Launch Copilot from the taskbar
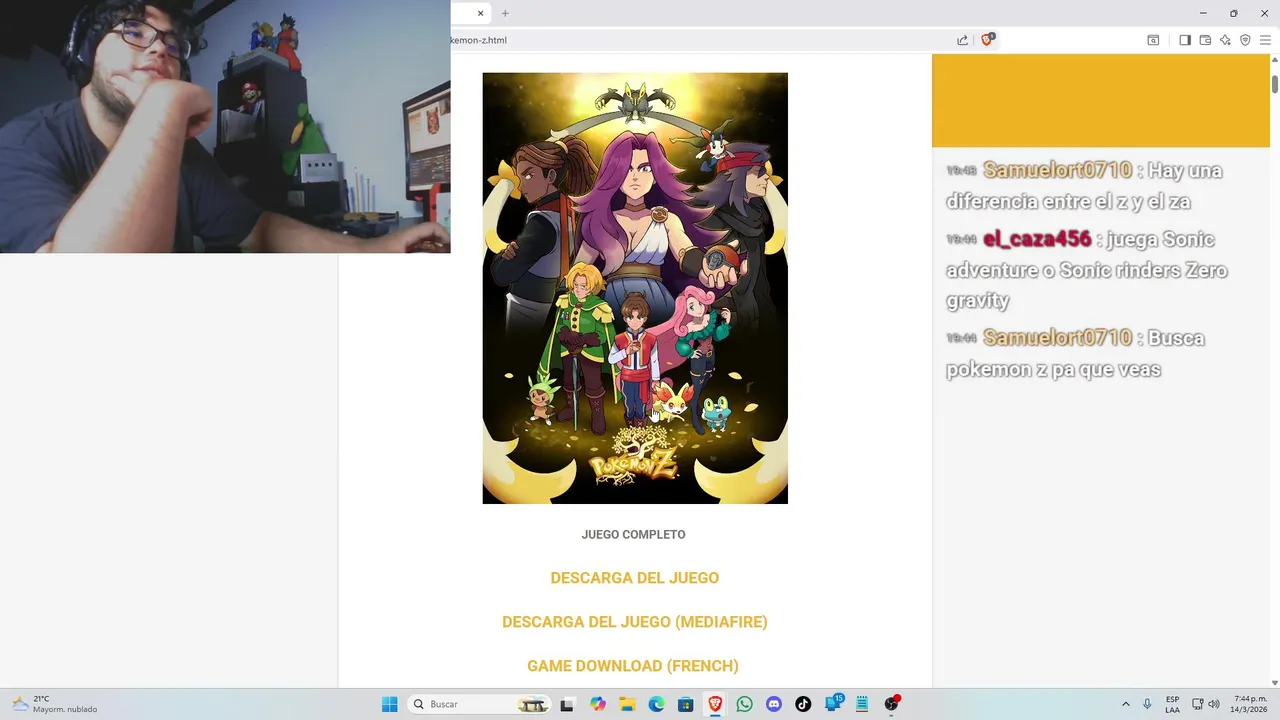 point(598,704)
